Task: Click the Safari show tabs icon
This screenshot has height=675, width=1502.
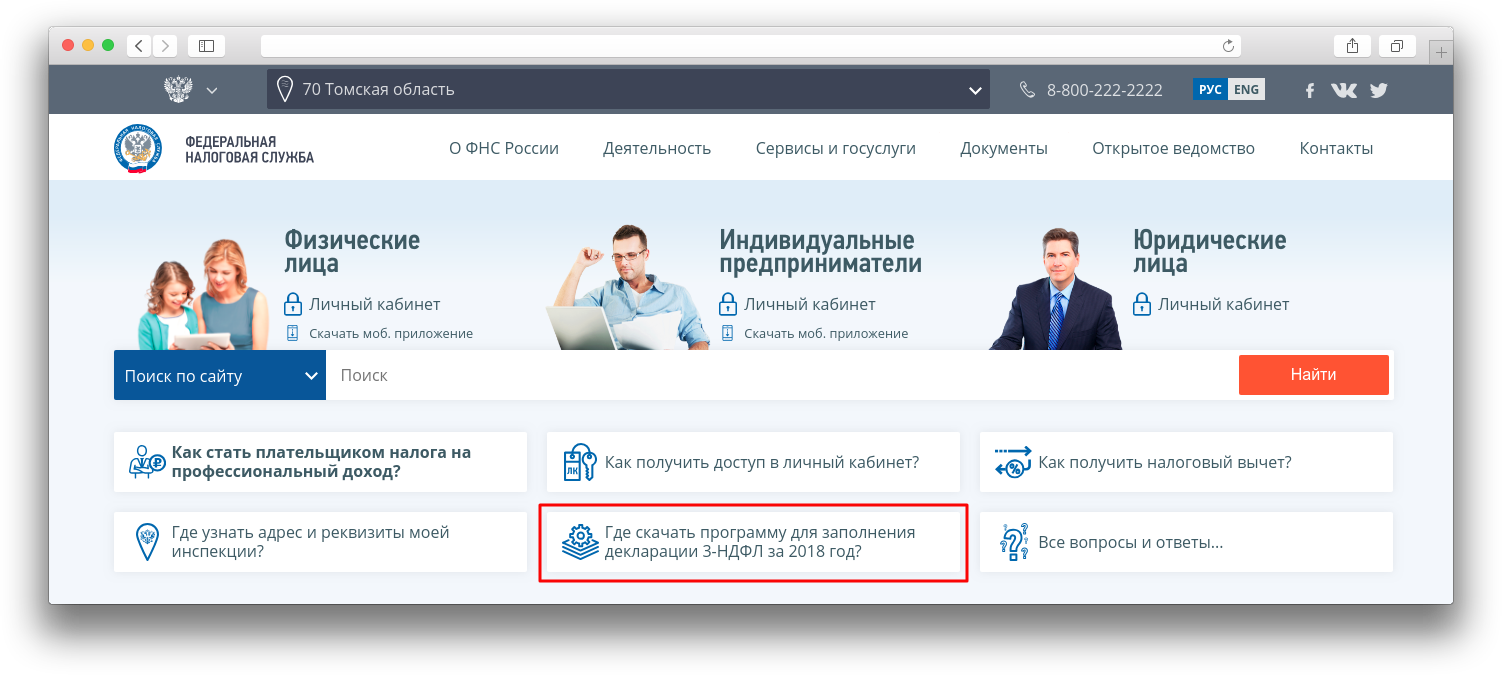Action: (x=1396, y=46)
